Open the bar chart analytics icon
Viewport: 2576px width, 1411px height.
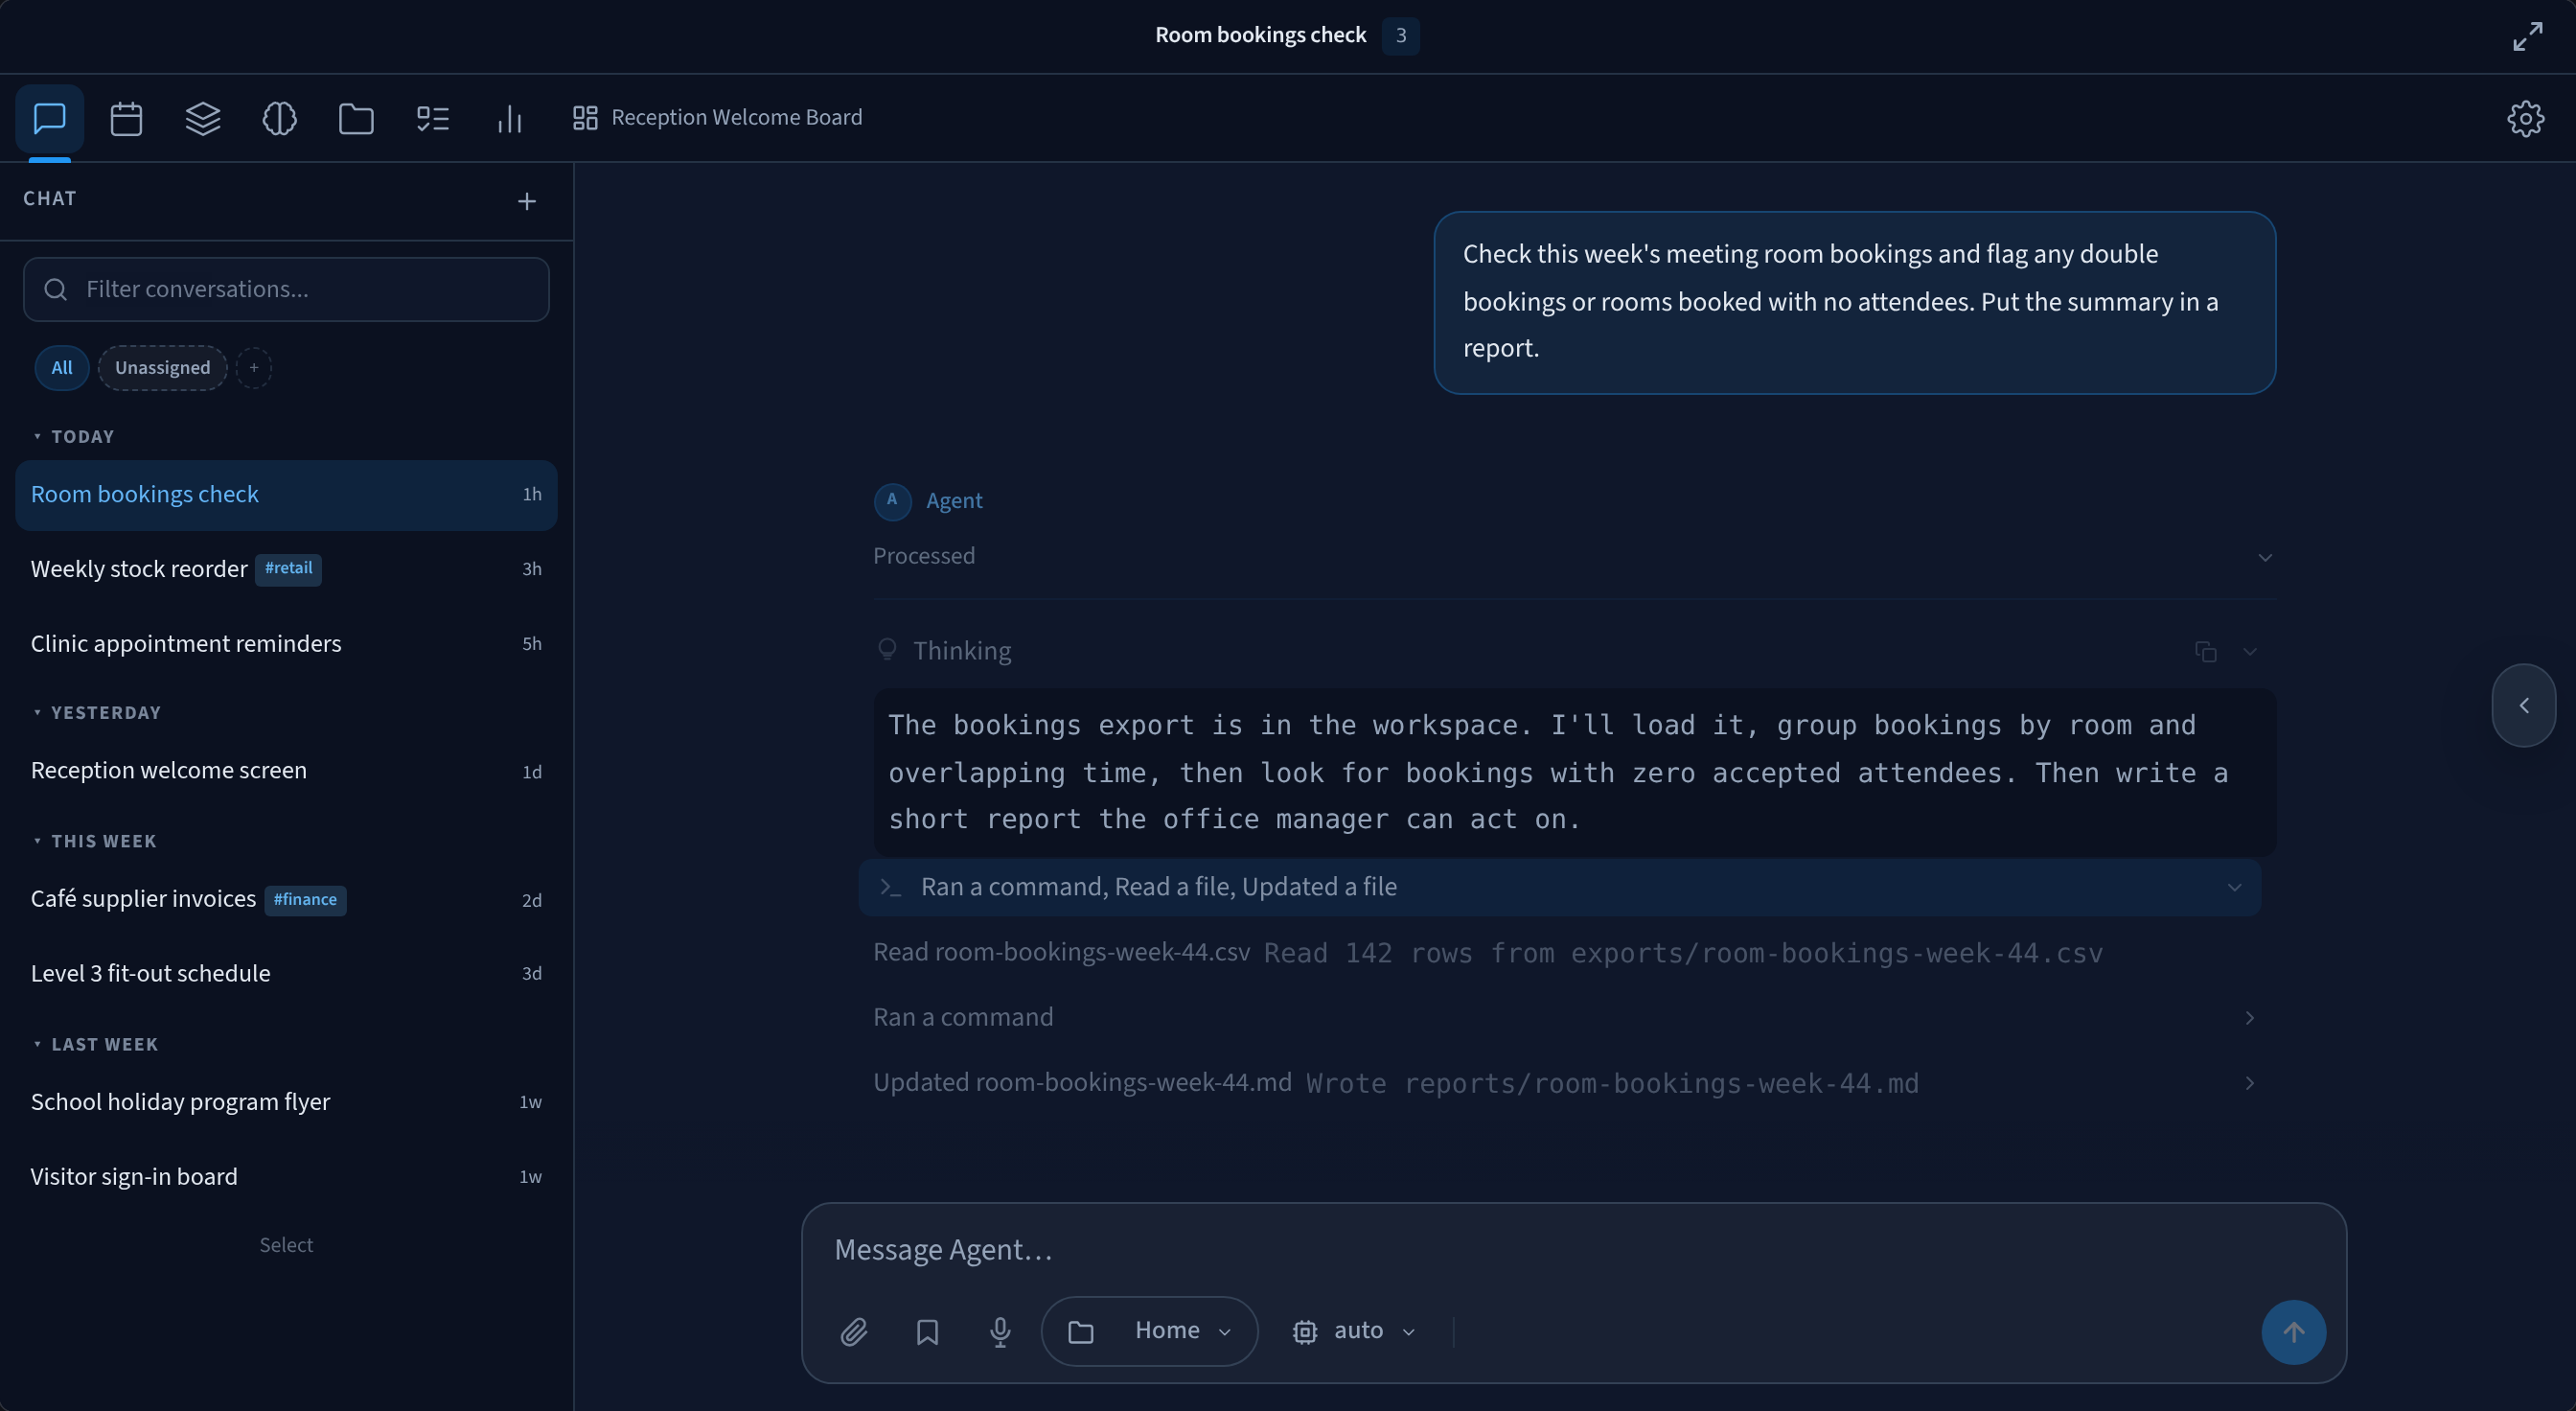point(510,118)
